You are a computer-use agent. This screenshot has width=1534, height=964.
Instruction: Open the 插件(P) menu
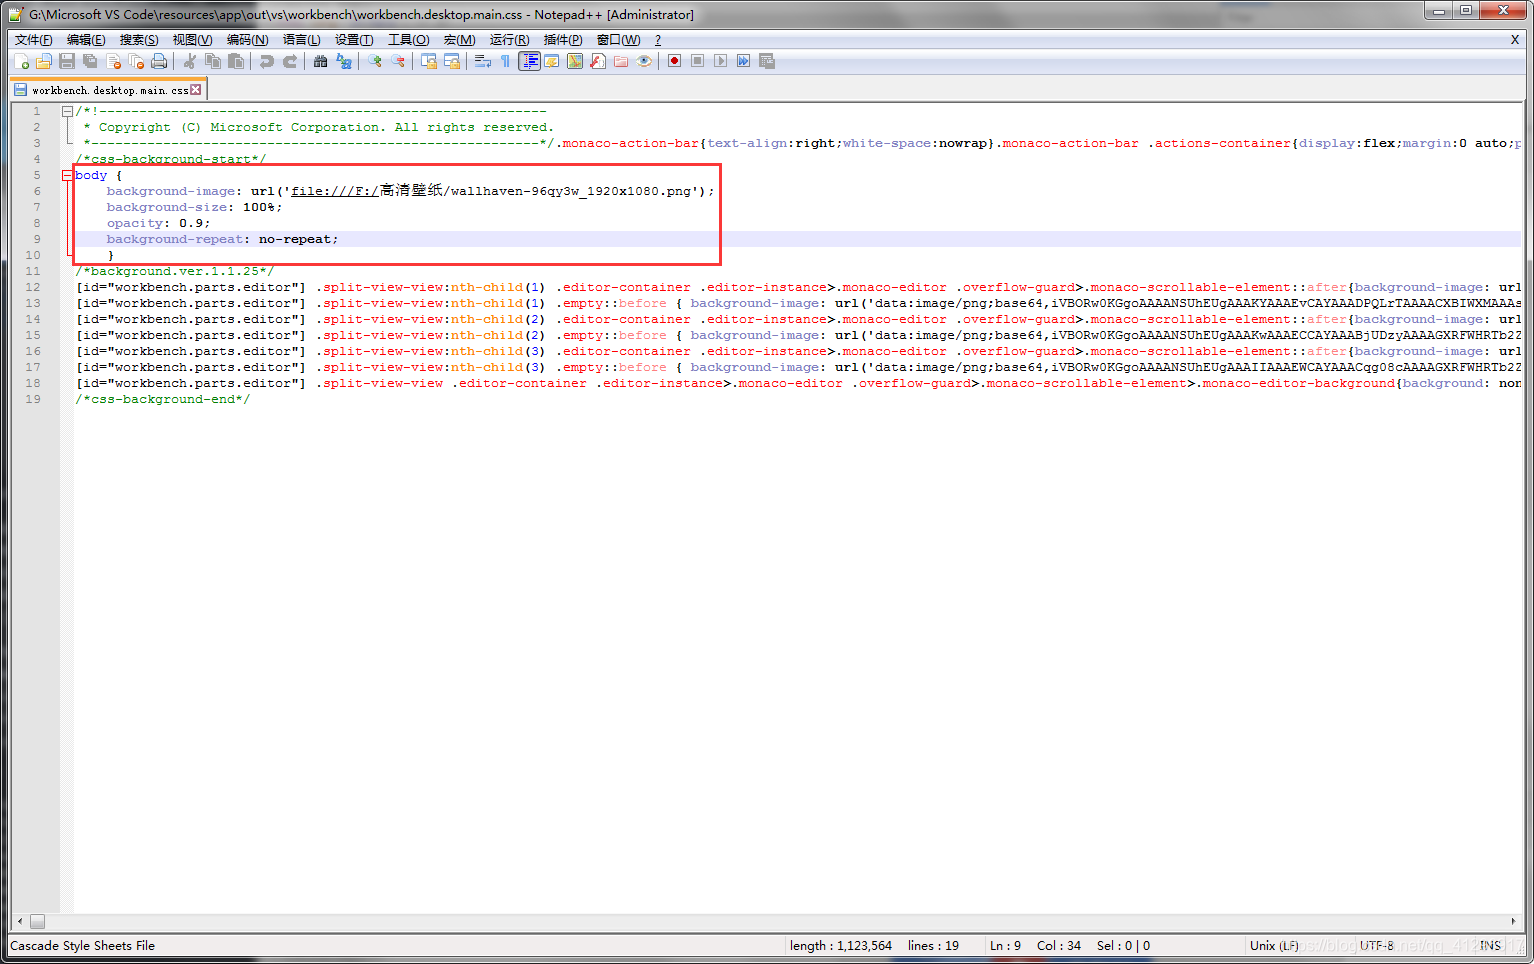563,40
